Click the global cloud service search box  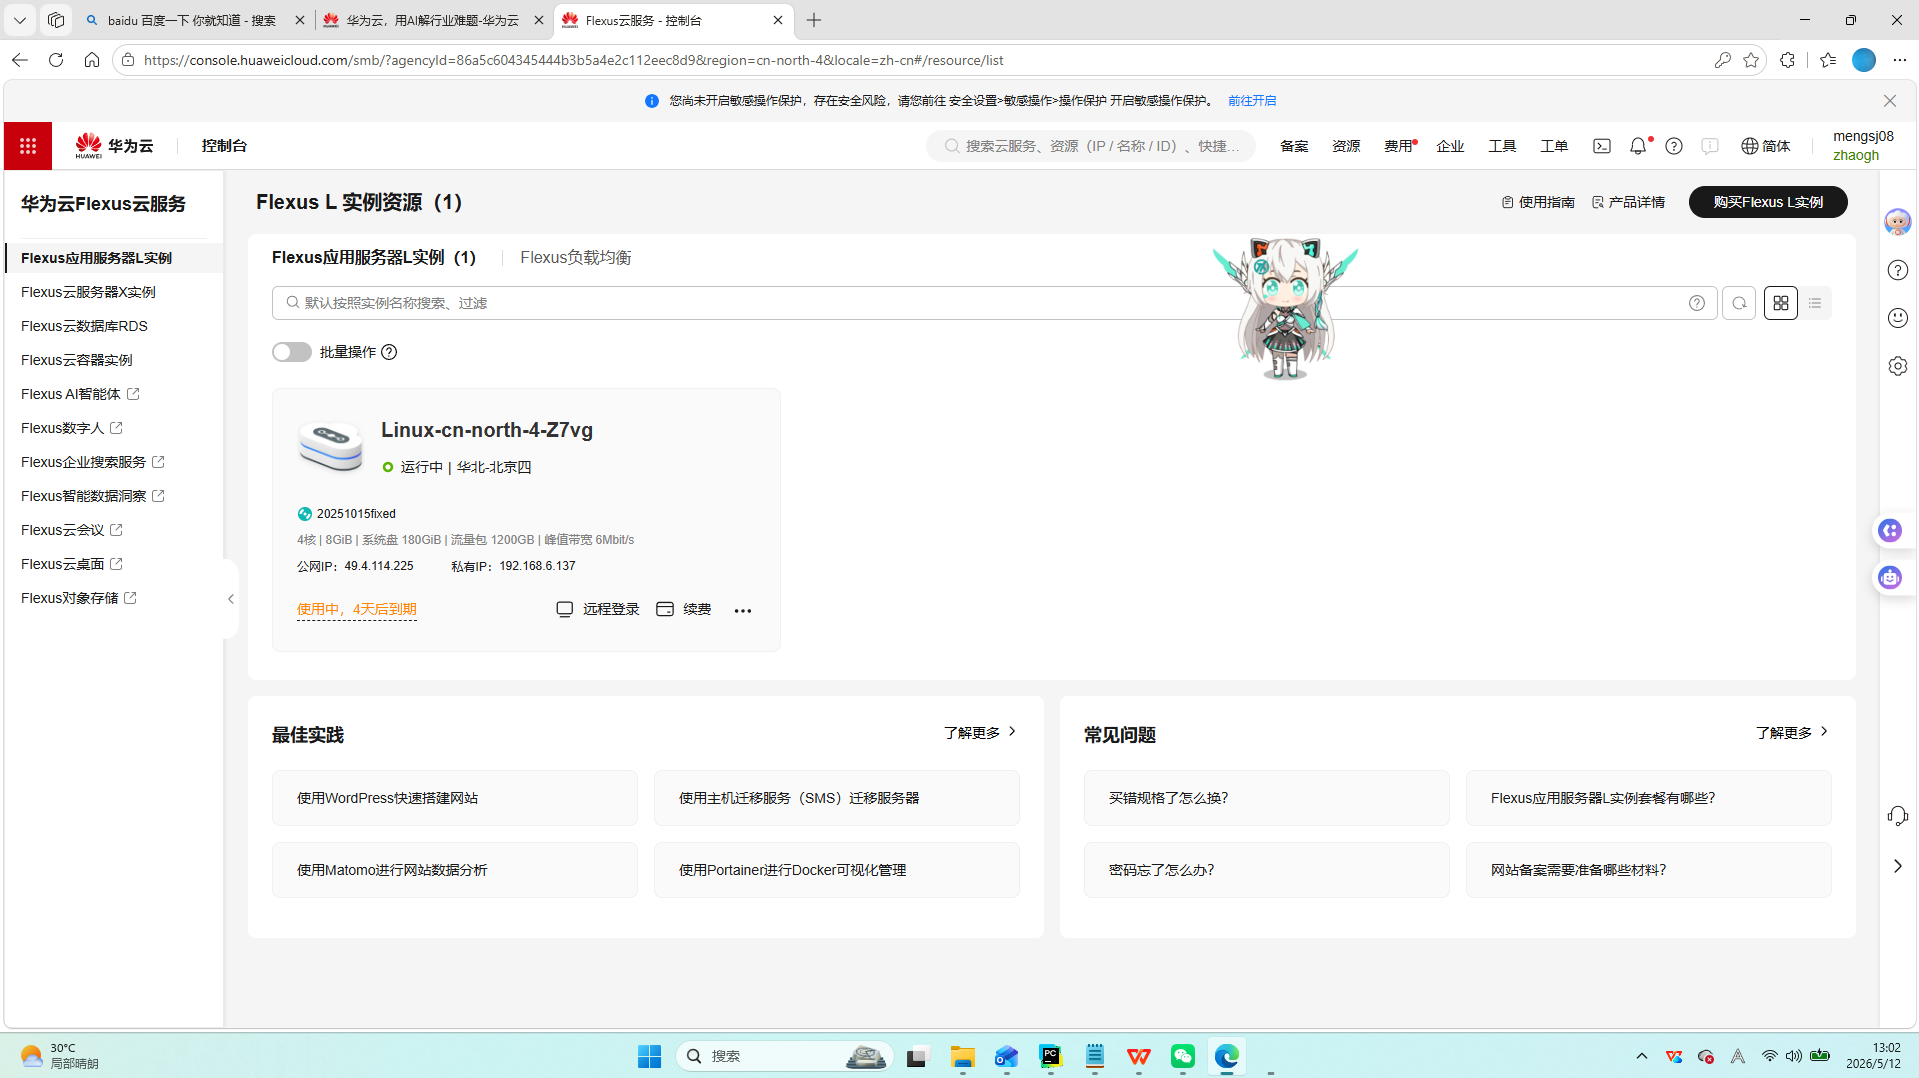click(1091, 146)
